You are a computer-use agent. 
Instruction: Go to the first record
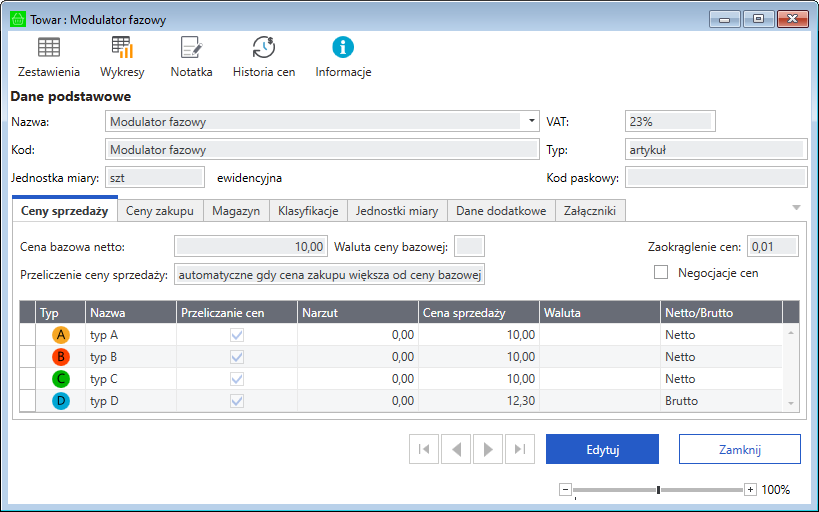pos(424,450)
